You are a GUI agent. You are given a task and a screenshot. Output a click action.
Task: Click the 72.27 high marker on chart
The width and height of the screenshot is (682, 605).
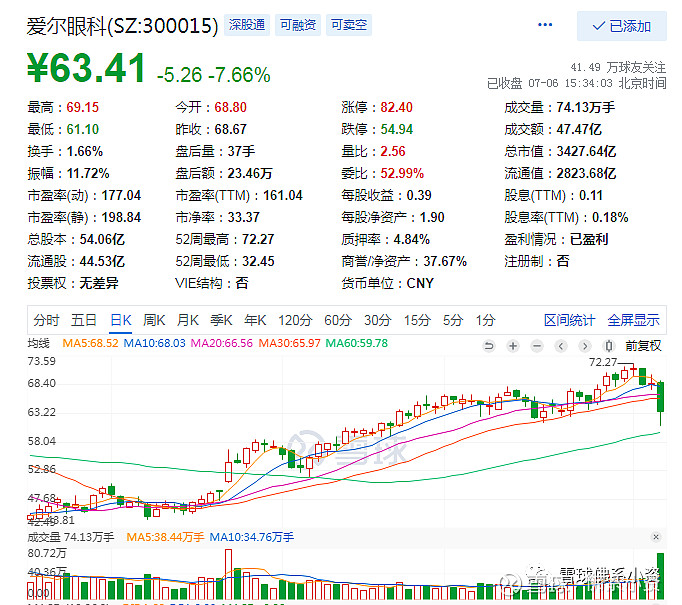603,362
